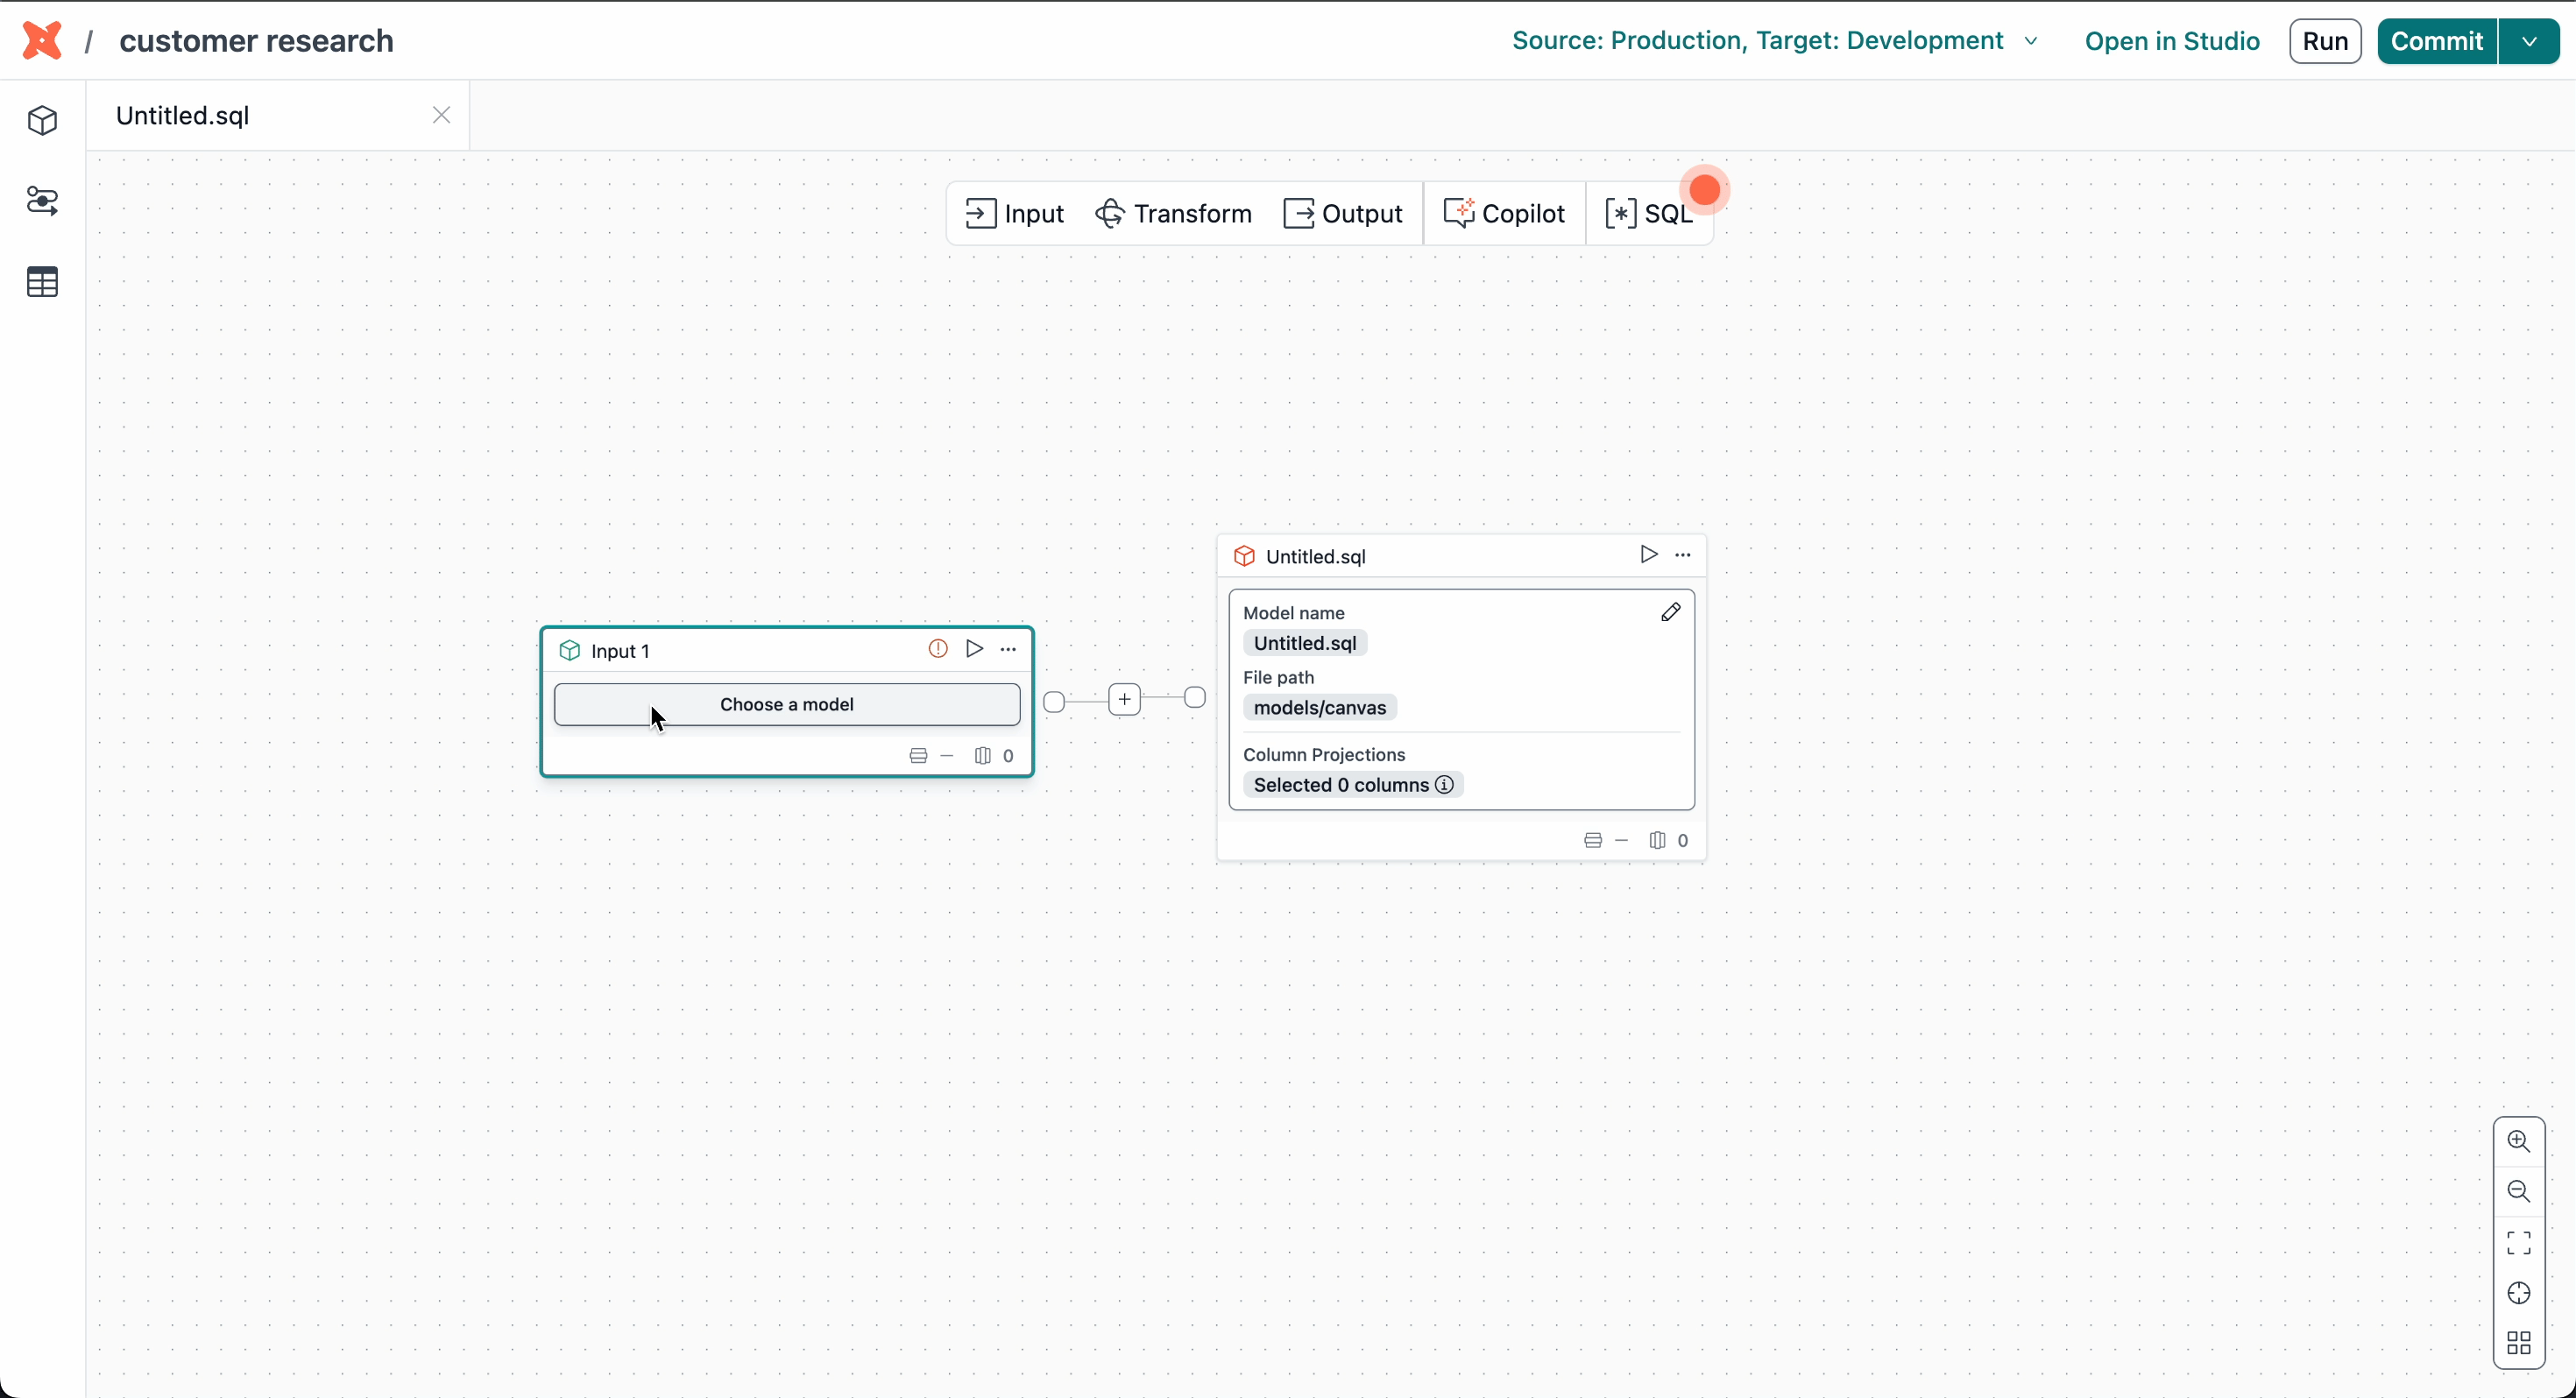Open the cube models sidebar icon
Viewport: 2576px width, 1398px height.
click(42, 121)
